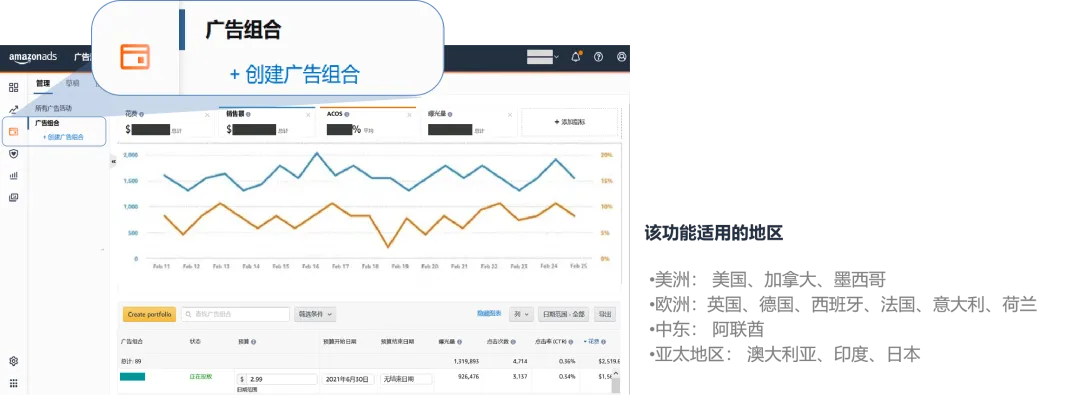Image resolution: width=1080 pixels, height=395 pixels.
Task: Click the + 添加指标 add metric button
Action: click(570, 122)
